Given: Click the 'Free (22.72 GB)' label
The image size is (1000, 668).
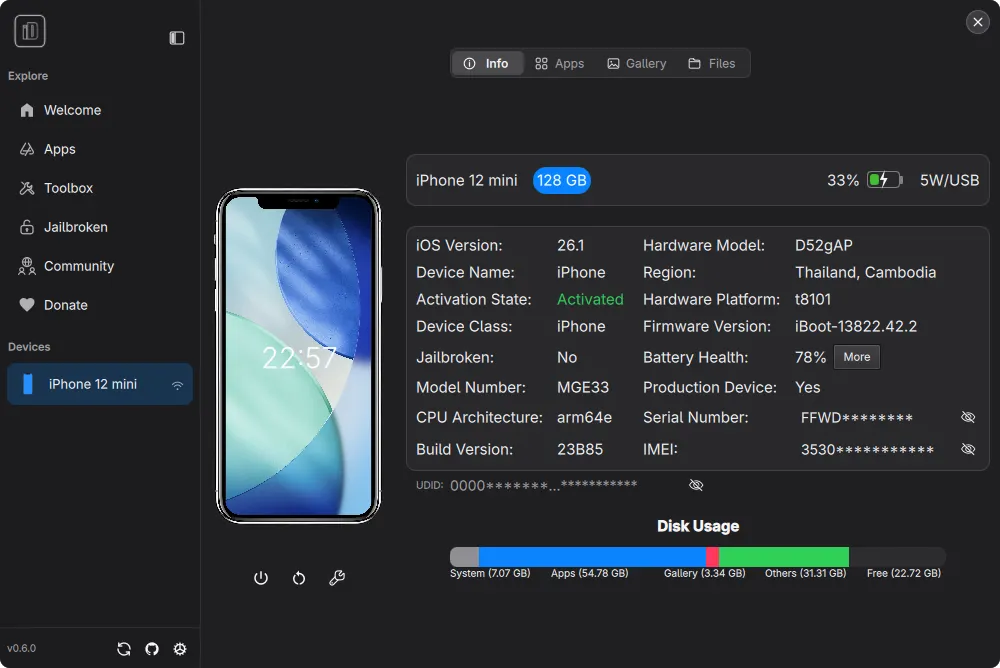Looking at the screenshot, I should 904,574.
